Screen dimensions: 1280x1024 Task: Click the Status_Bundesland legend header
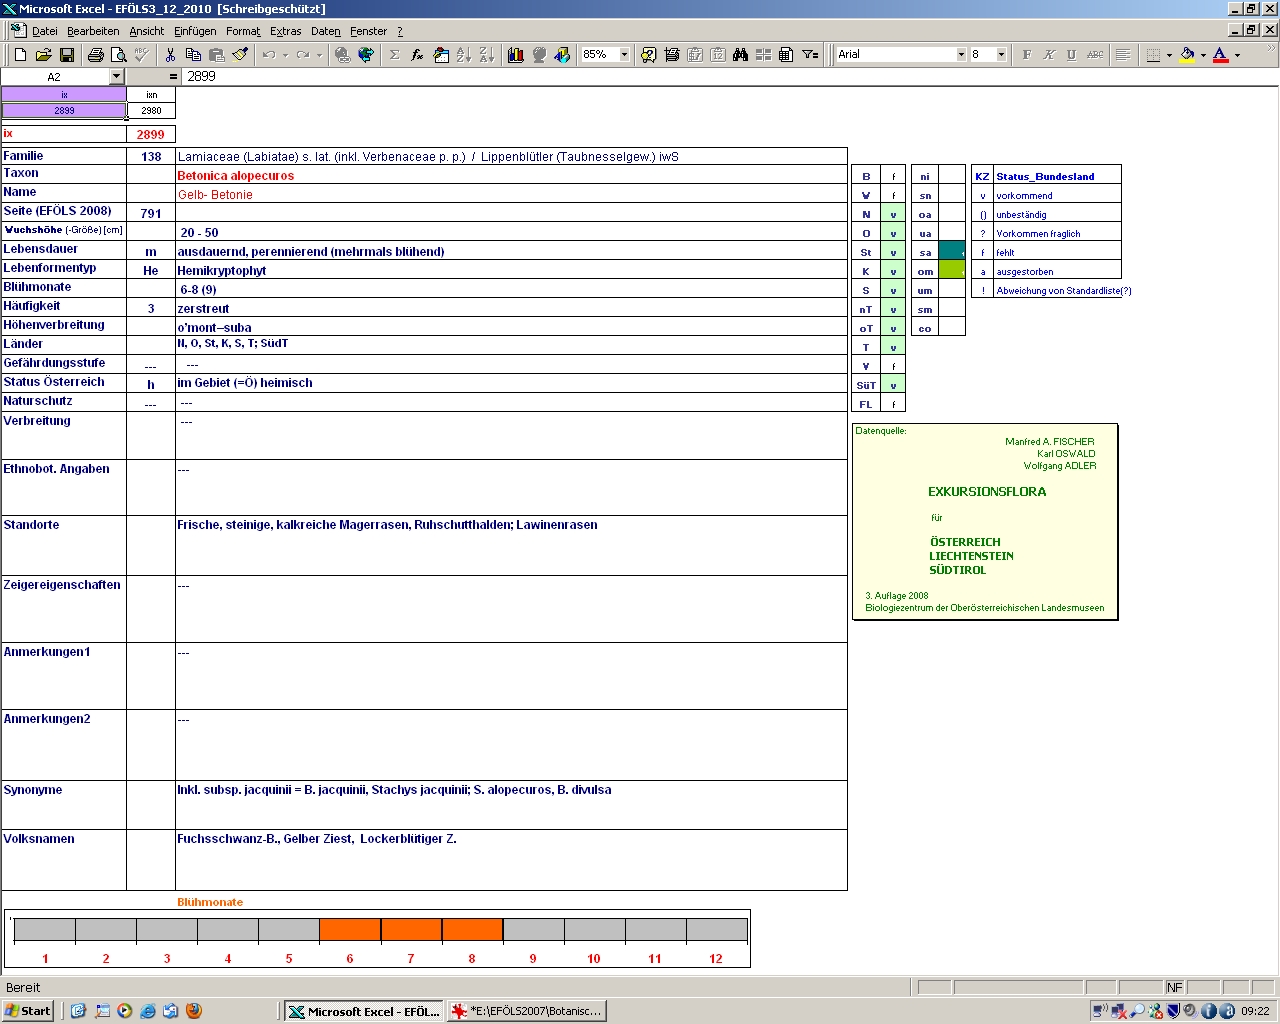pos(1045,176)
